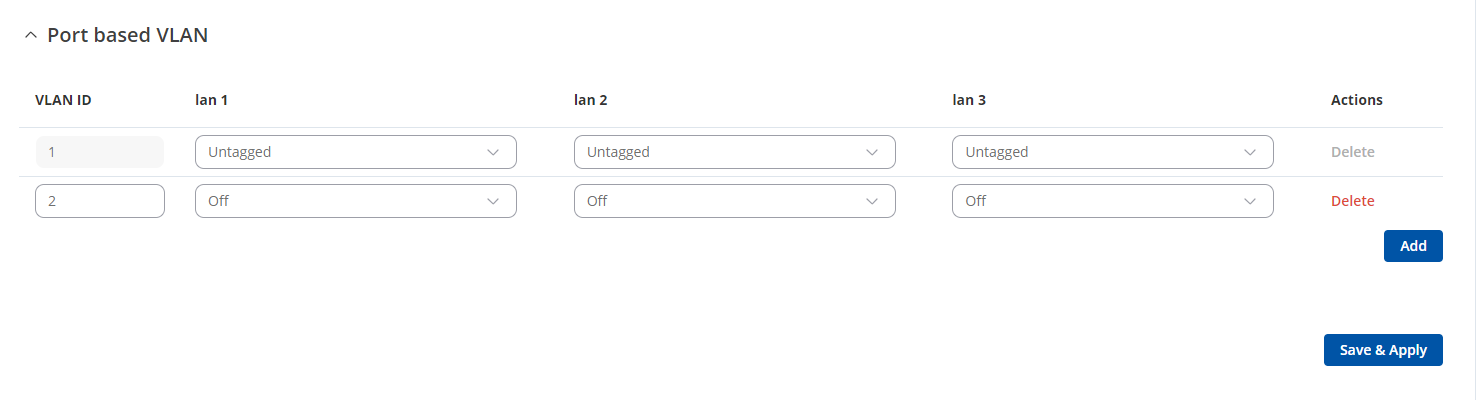Screen dimensions: 1477x400
Task: Delete the VLAN 2 row
Action: pyautogui.click(x=1352, y=201)
